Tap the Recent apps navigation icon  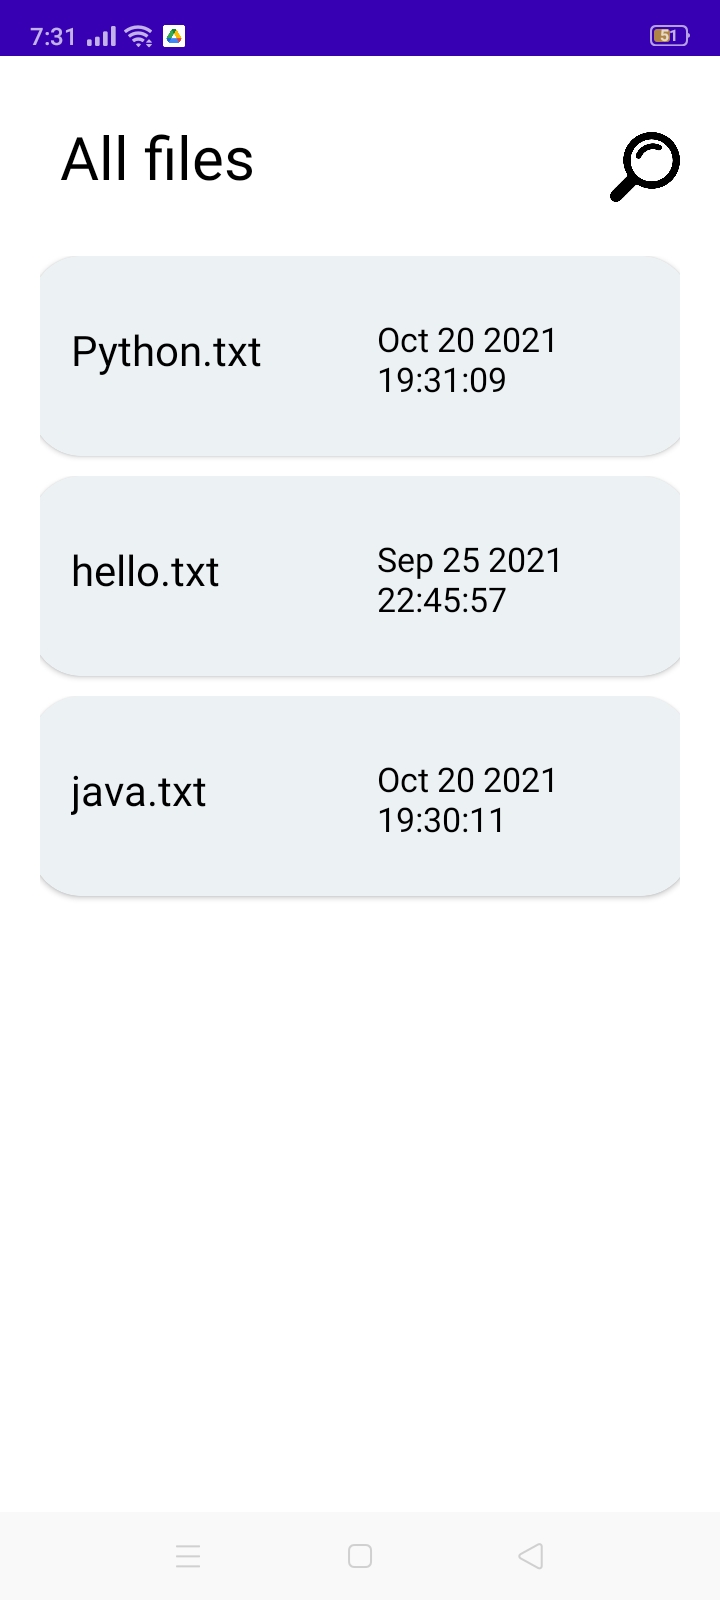coord(188,1556)
